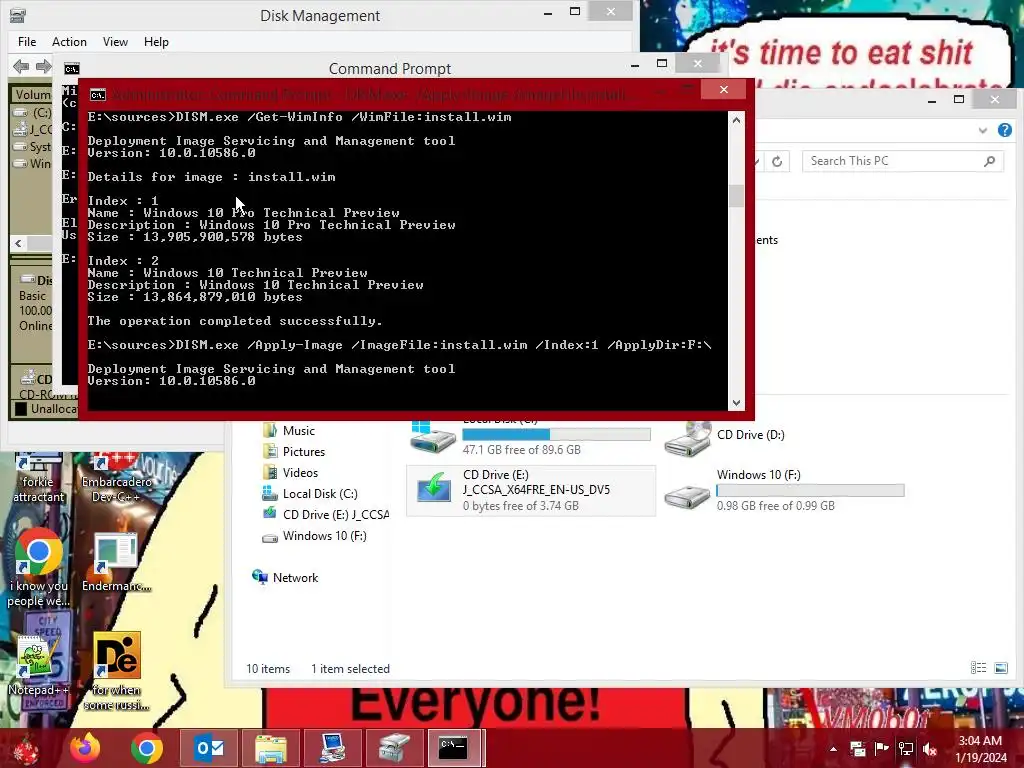Image resolution: width=1024 pixels, height=768 pixels.
Task: Click the Start button on the taskbar
Action: pos(26,748)
